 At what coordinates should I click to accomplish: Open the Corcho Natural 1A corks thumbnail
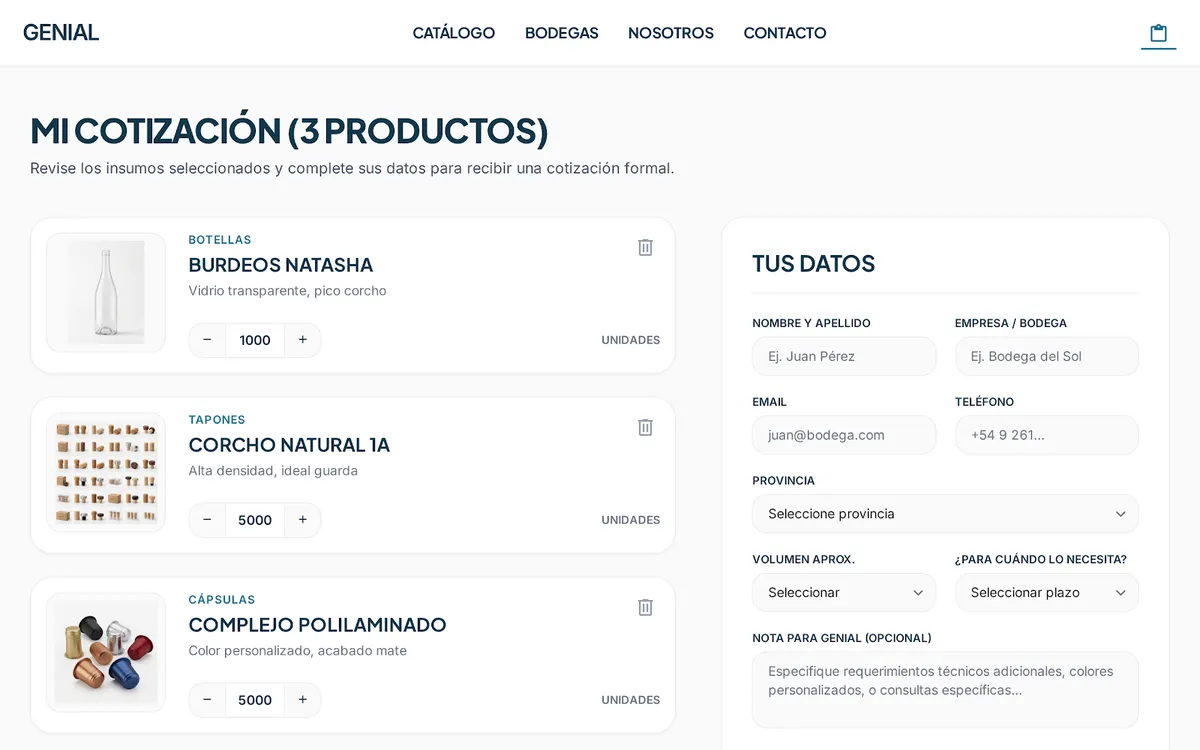tap(106, 473)
